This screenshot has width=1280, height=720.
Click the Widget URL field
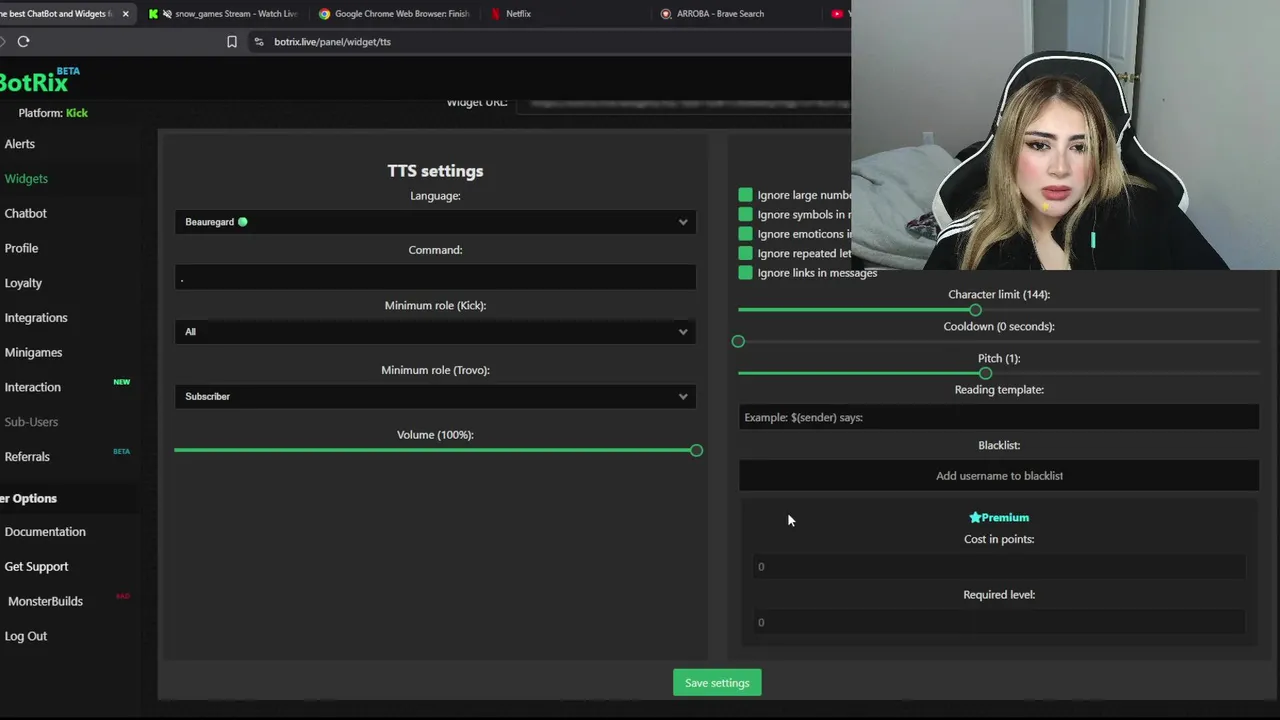(685, 103)
